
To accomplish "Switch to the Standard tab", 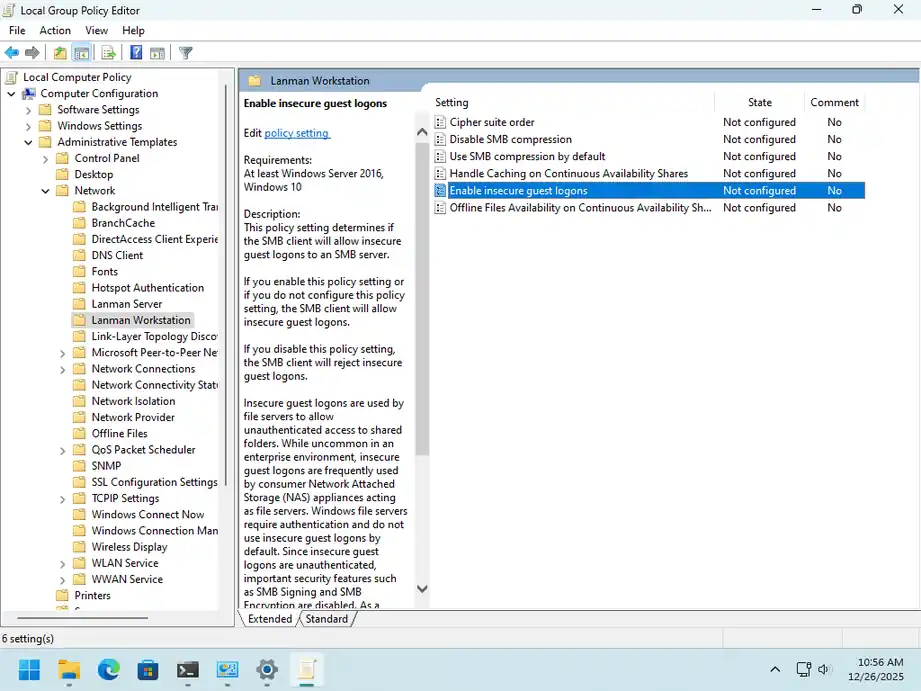I will coord(327,619).
